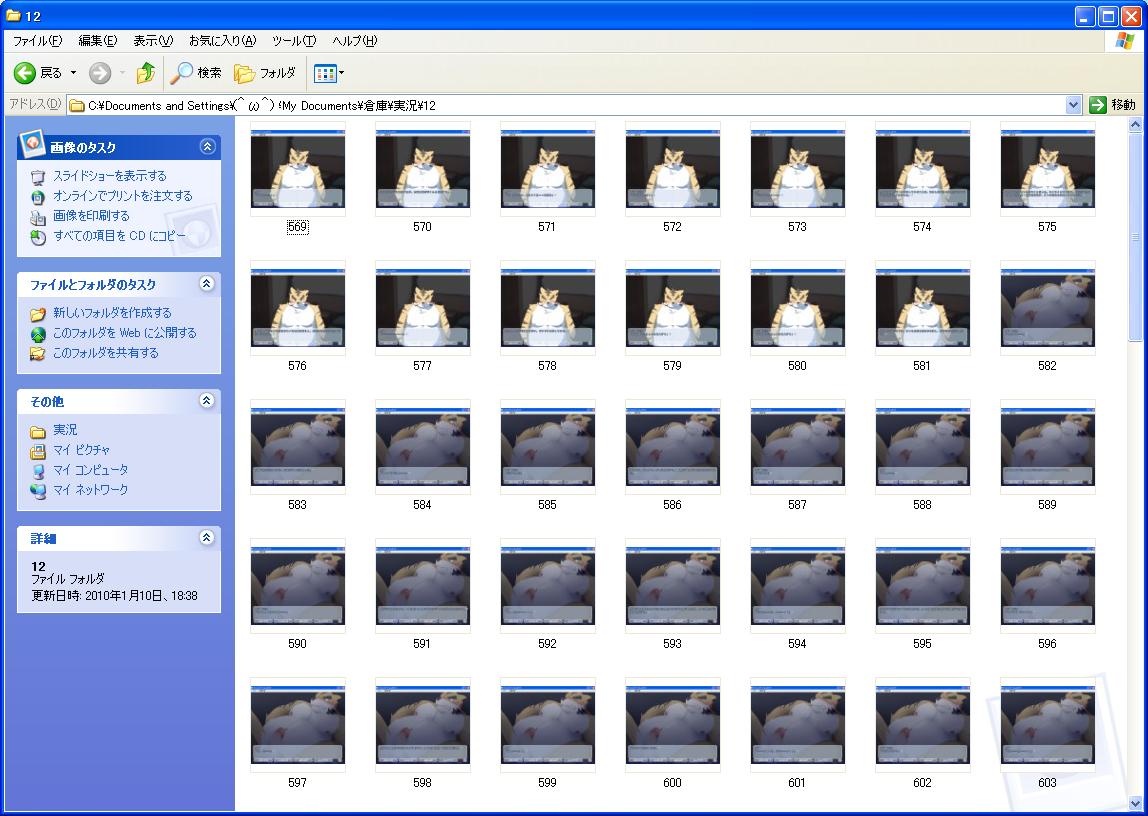Select thumbnail image 596
Image resolution: width=1148 pixels, height=816 pixels.
coord(1048,586)
